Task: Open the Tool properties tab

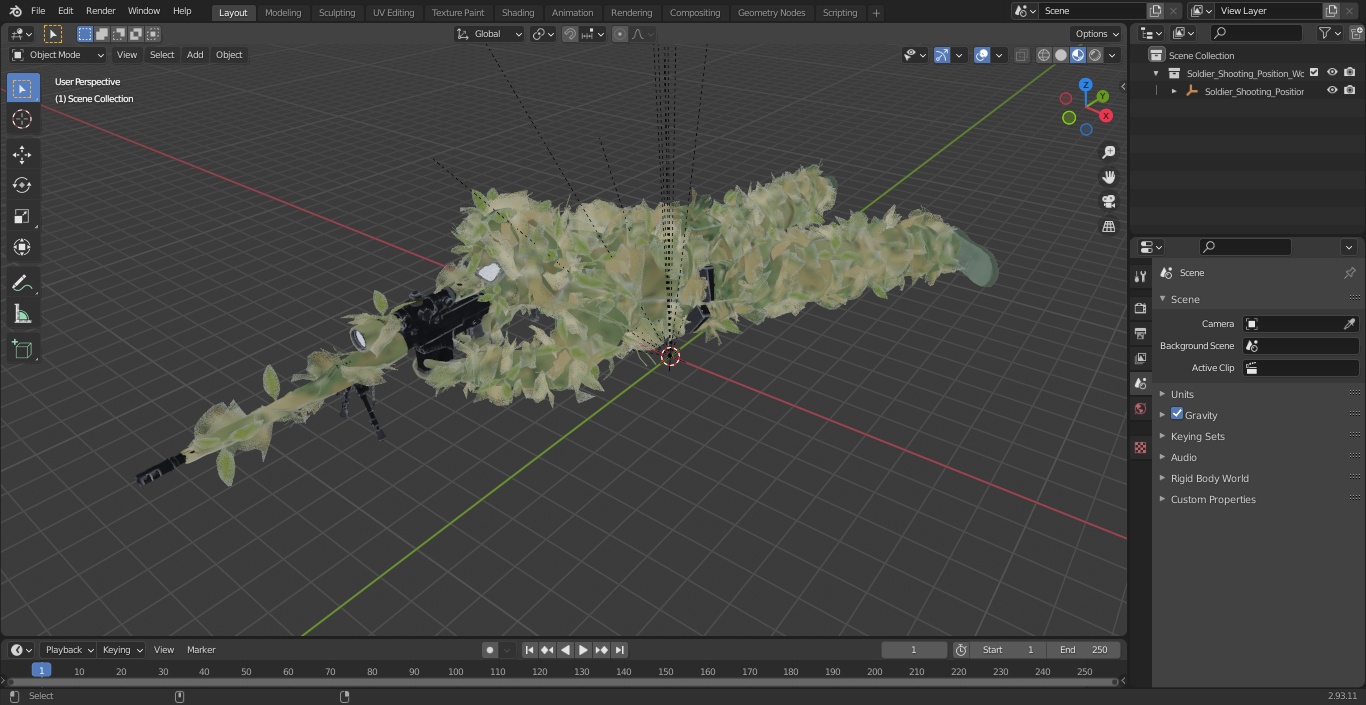Action: click(1140, 276)
